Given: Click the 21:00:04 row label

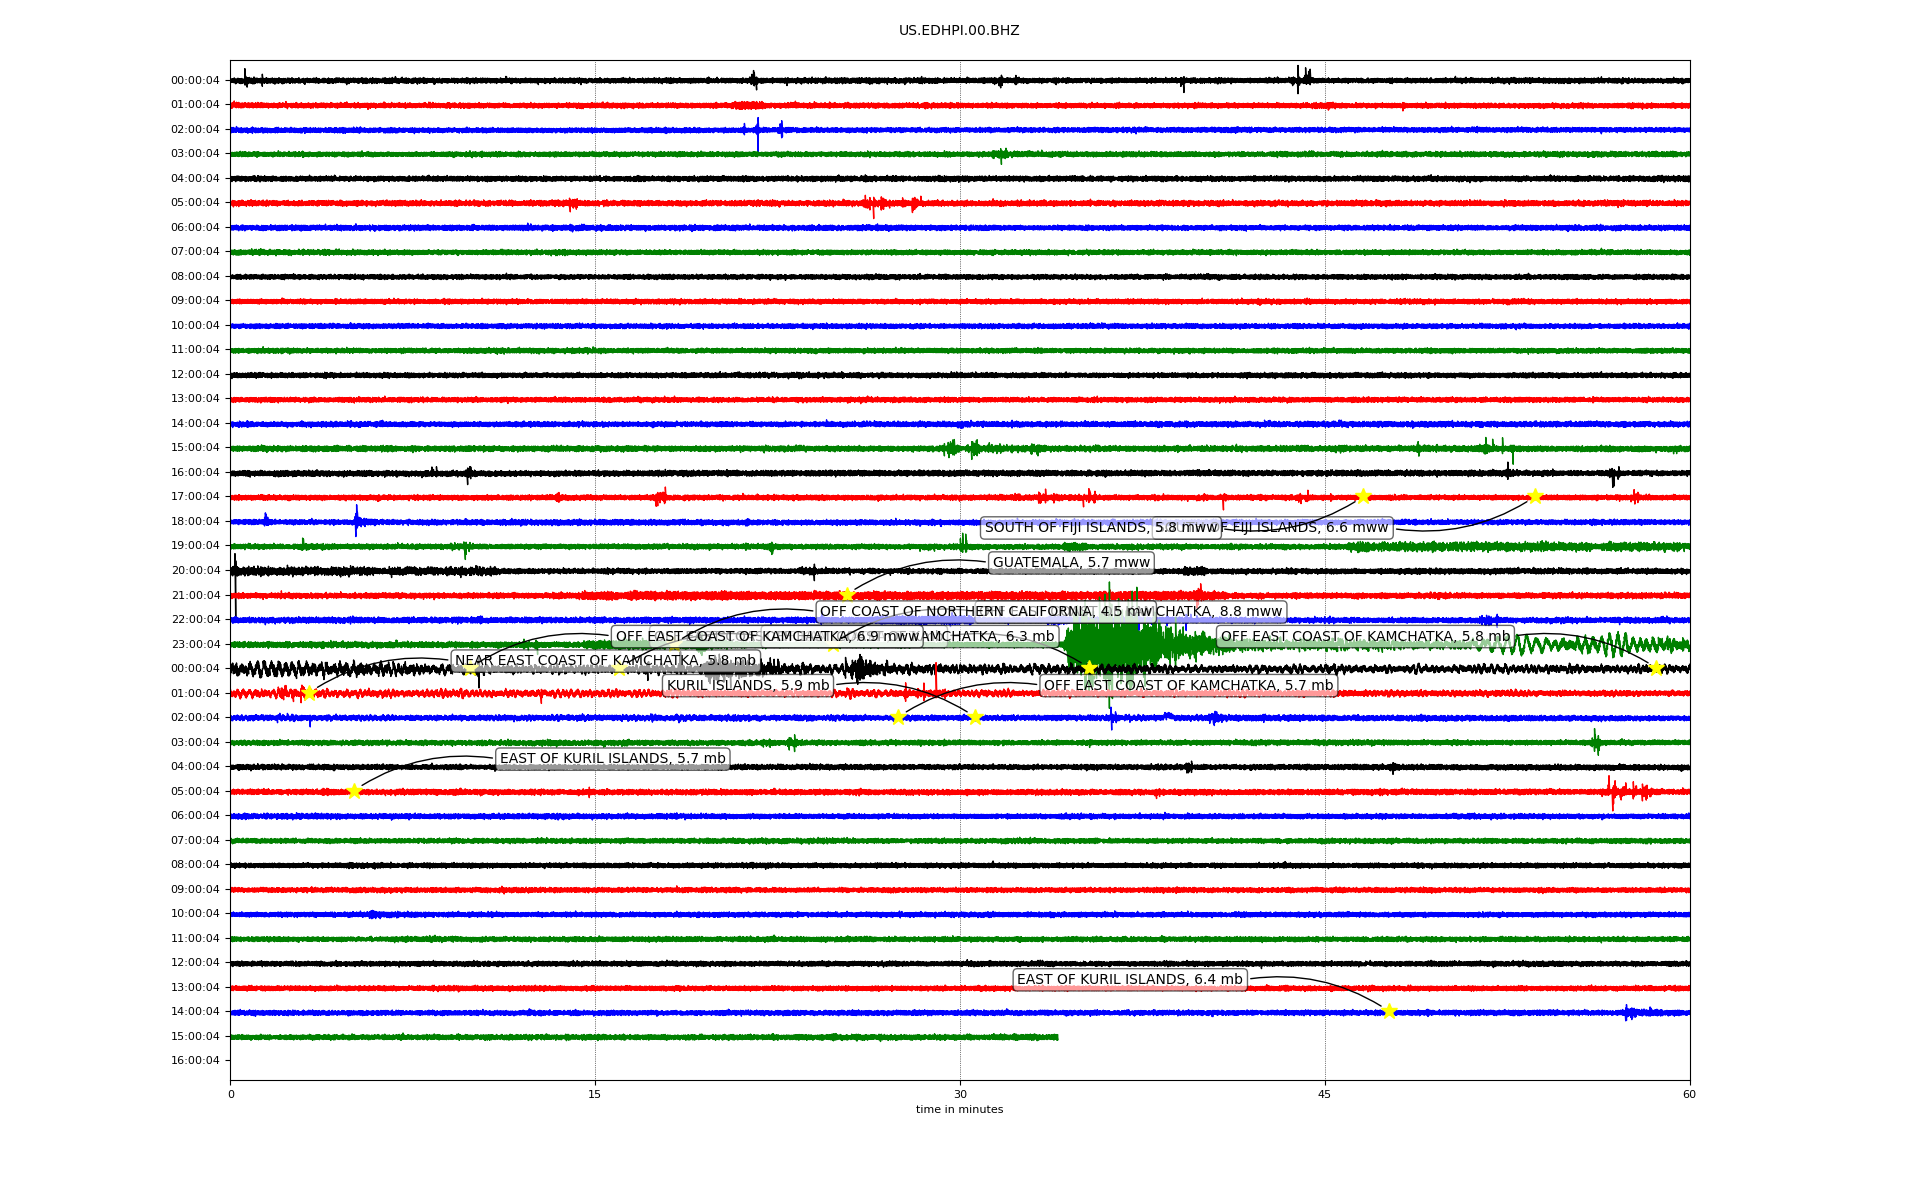Looking at the screenshot, I should [195, 596].
